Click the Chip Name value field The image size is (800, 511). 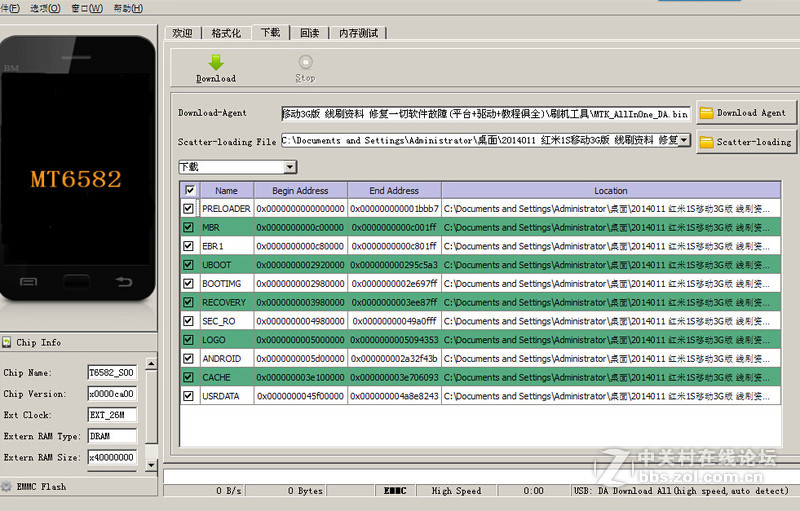point(112,372)
